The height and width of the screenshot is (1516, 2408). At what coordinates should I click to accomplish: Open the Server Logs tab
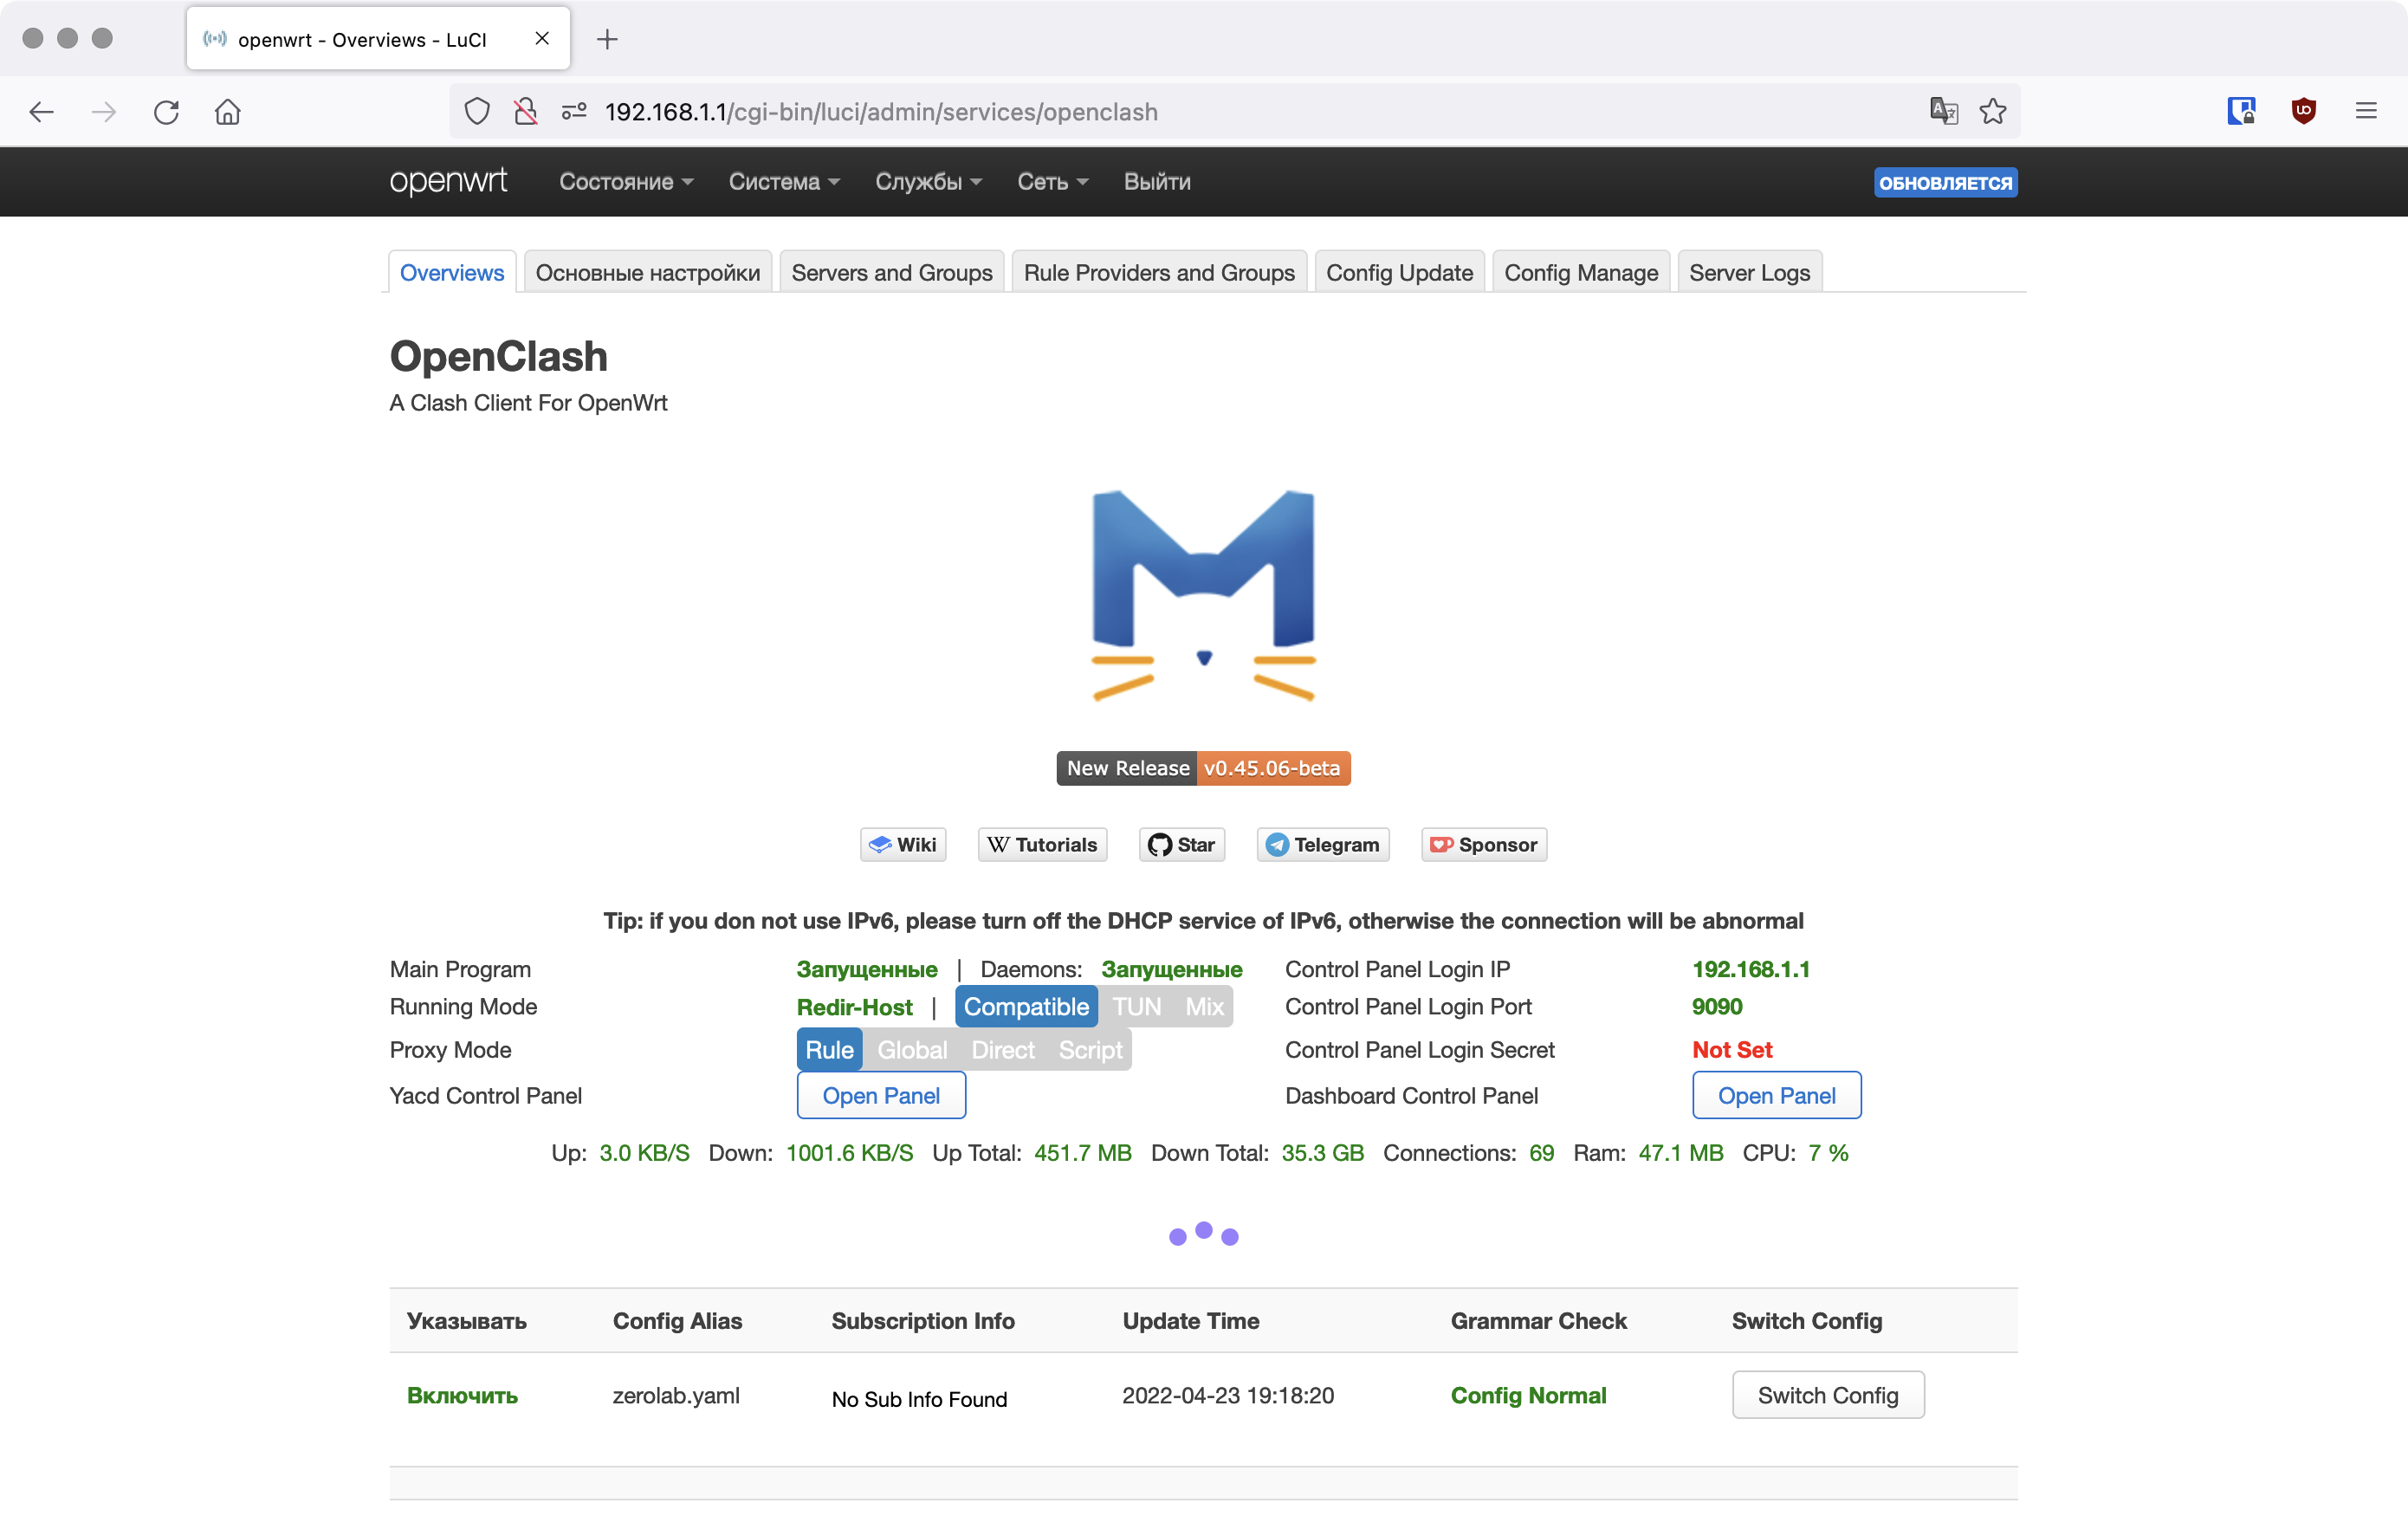click(x=1749, y=272)
